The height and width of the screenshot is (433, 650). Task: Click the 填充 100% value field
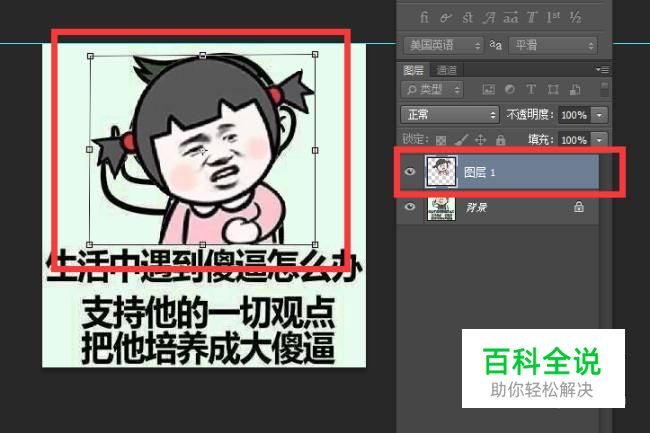(574, 140)
